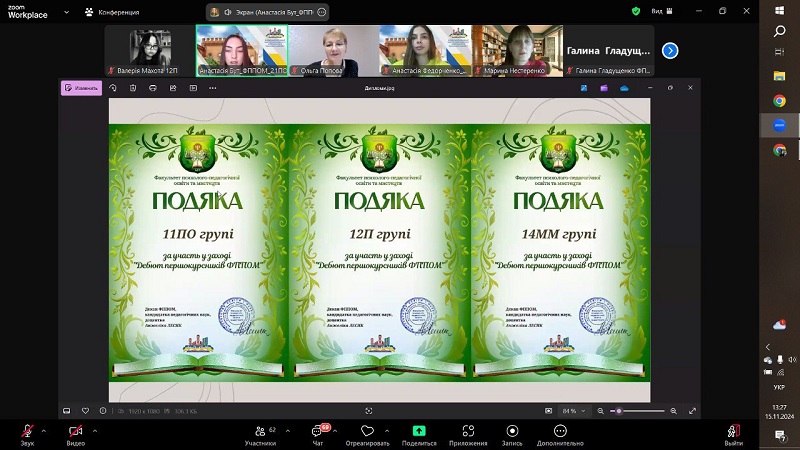800x450 pixels.
Task: Start recording with Запись button
Action: (x=512, y=435)
